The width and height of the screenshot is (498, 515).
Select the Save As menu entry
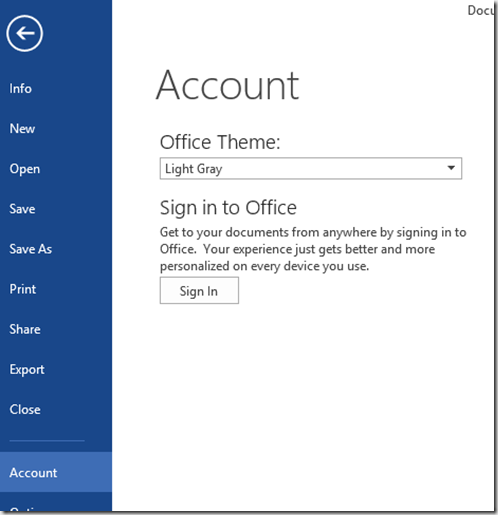pos(31,249)
